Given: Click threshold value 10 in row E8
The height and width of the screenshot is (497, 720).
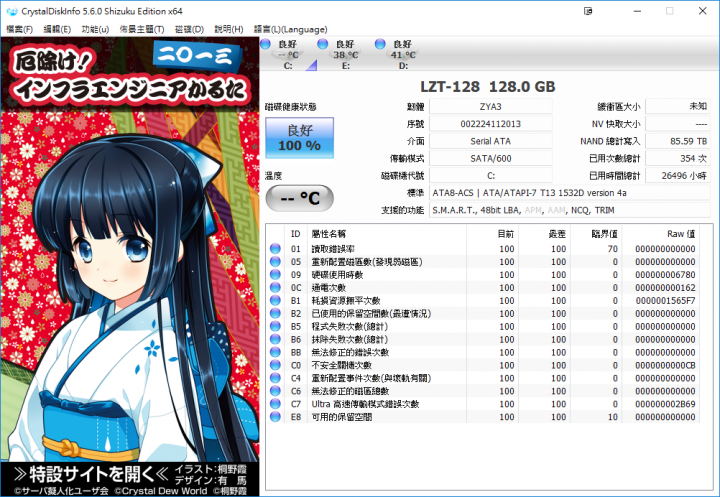Looking at the screenshot, I should pyautogui.click(x=613, y=417).
